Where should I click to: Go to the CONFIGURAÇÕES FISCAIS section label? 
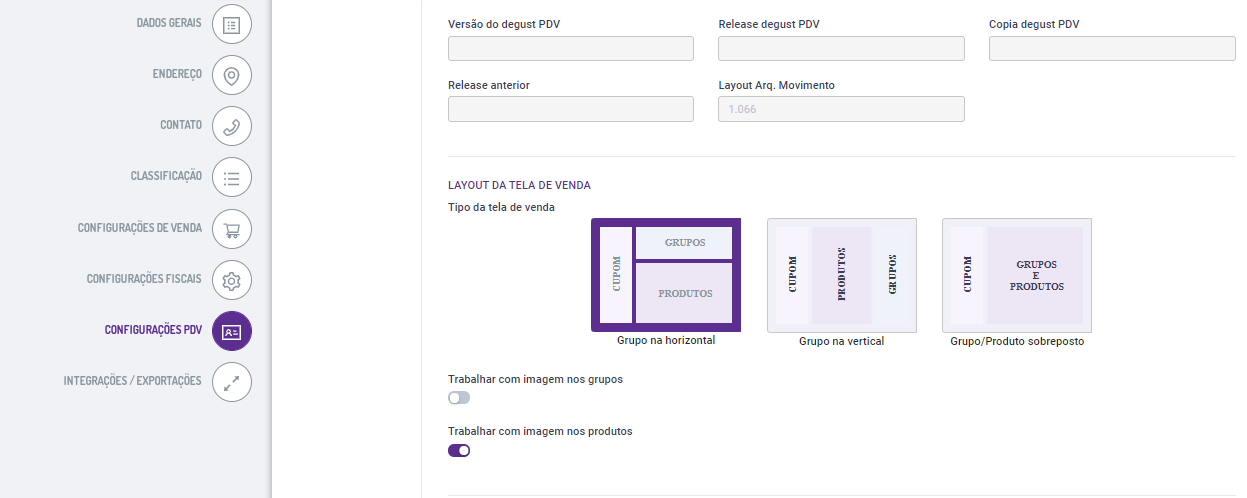144,279
